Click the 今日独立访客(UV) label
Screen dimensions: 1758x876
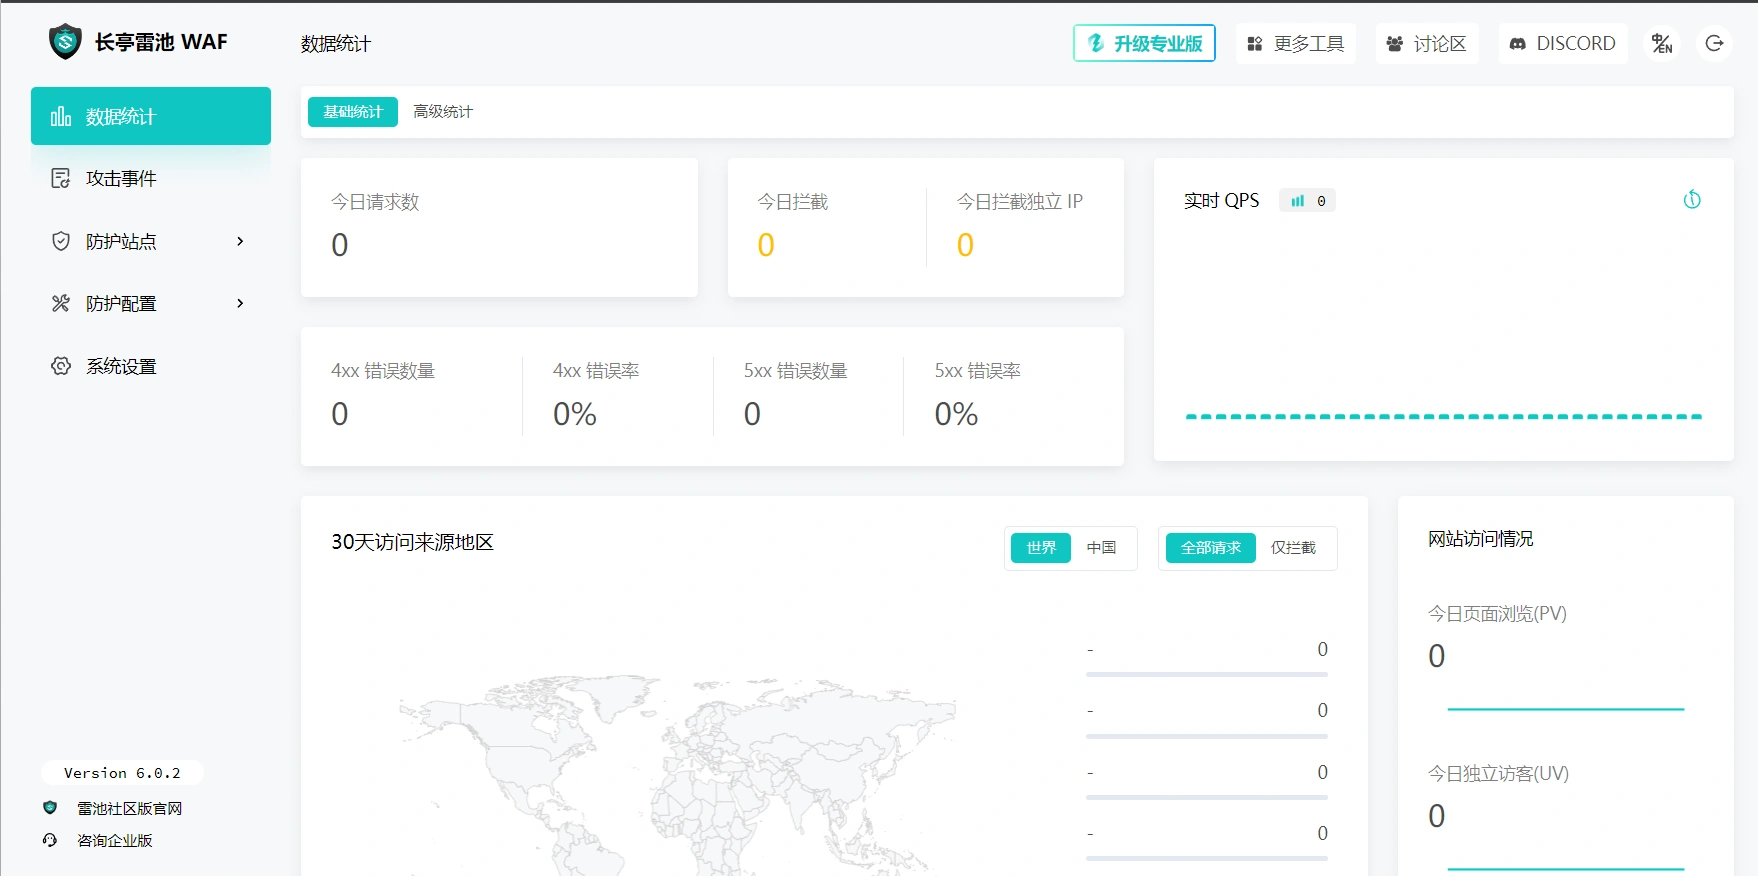click(x=1498, y=774)
